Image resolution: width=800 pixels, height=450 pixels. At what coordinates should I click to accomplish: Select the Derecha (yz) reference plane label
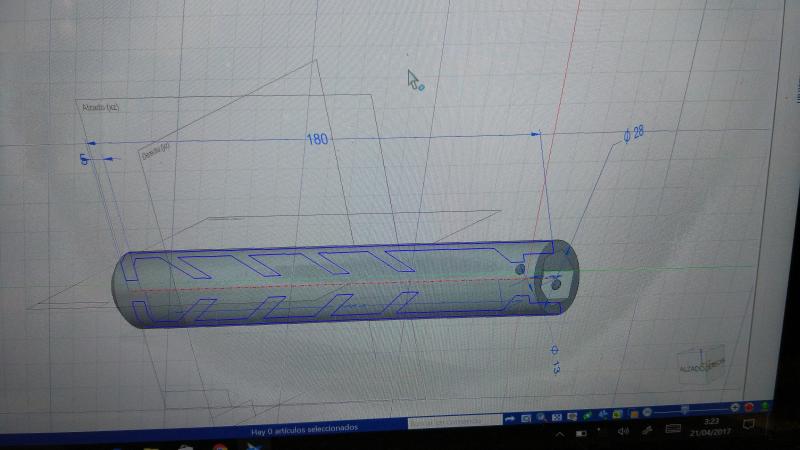coord(156,153)
